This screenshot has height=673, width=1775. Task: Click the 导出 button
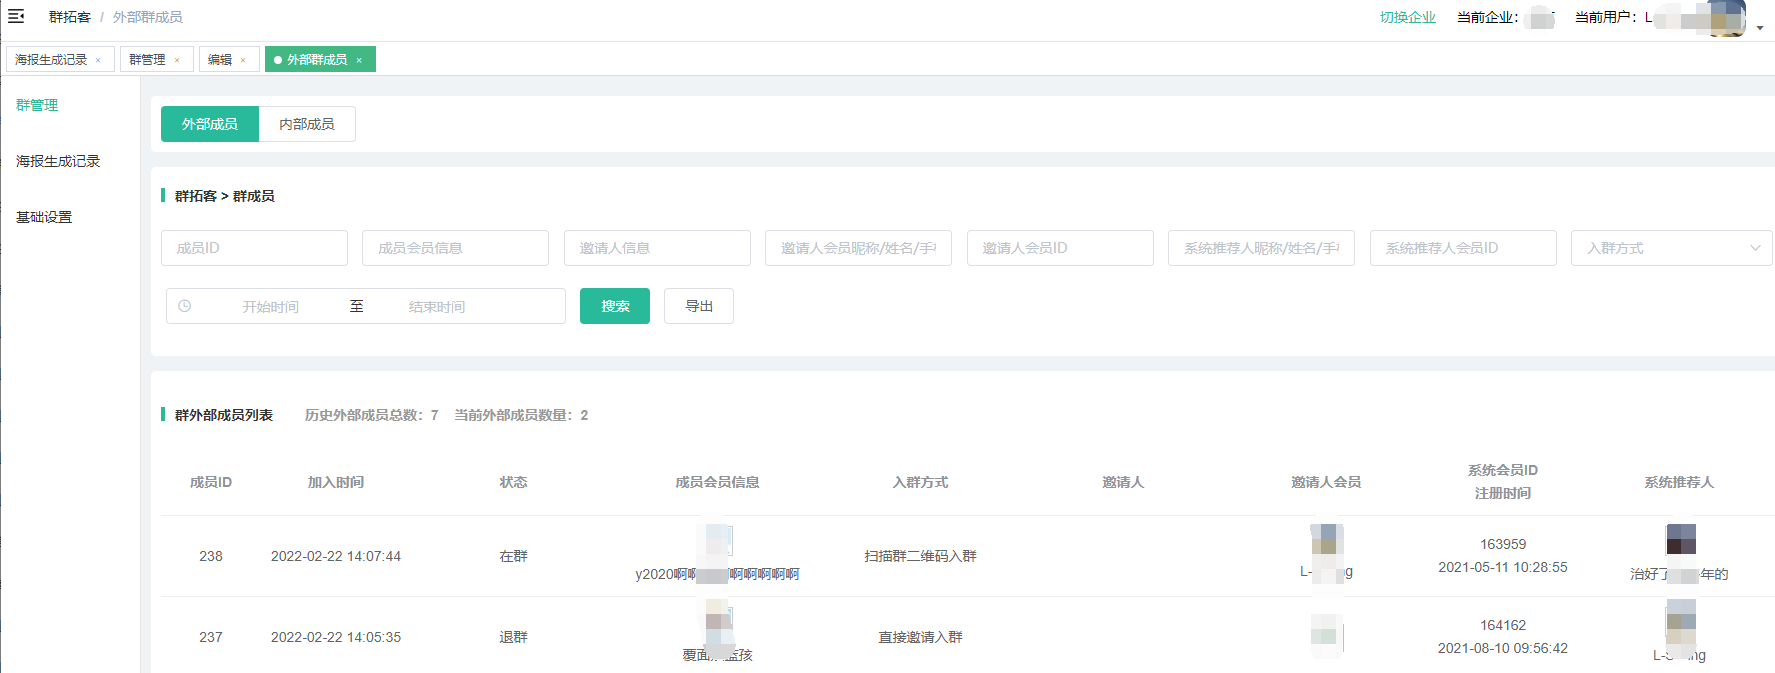pyautogui.click(x=699, y=306)
